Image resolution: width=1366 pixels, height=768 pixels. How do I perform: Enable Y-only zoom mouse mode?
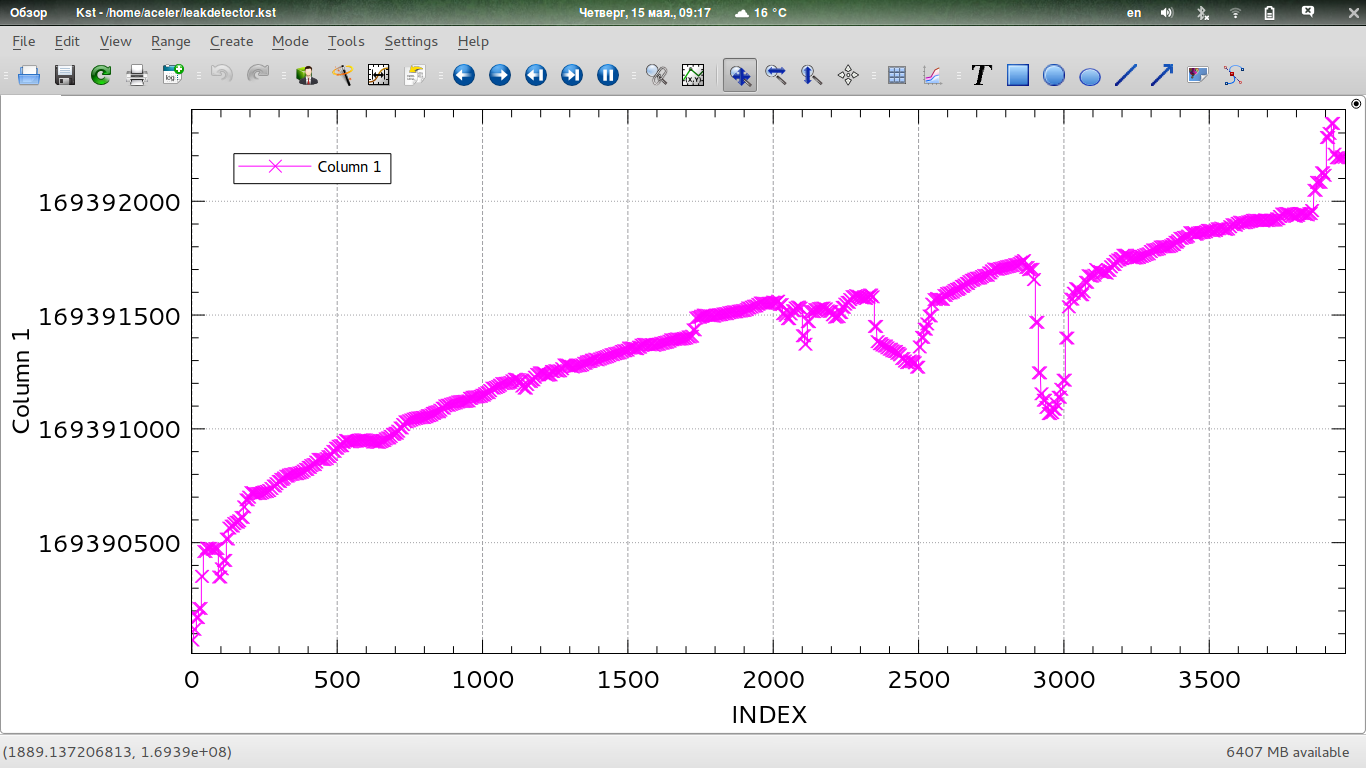[812, 75]
